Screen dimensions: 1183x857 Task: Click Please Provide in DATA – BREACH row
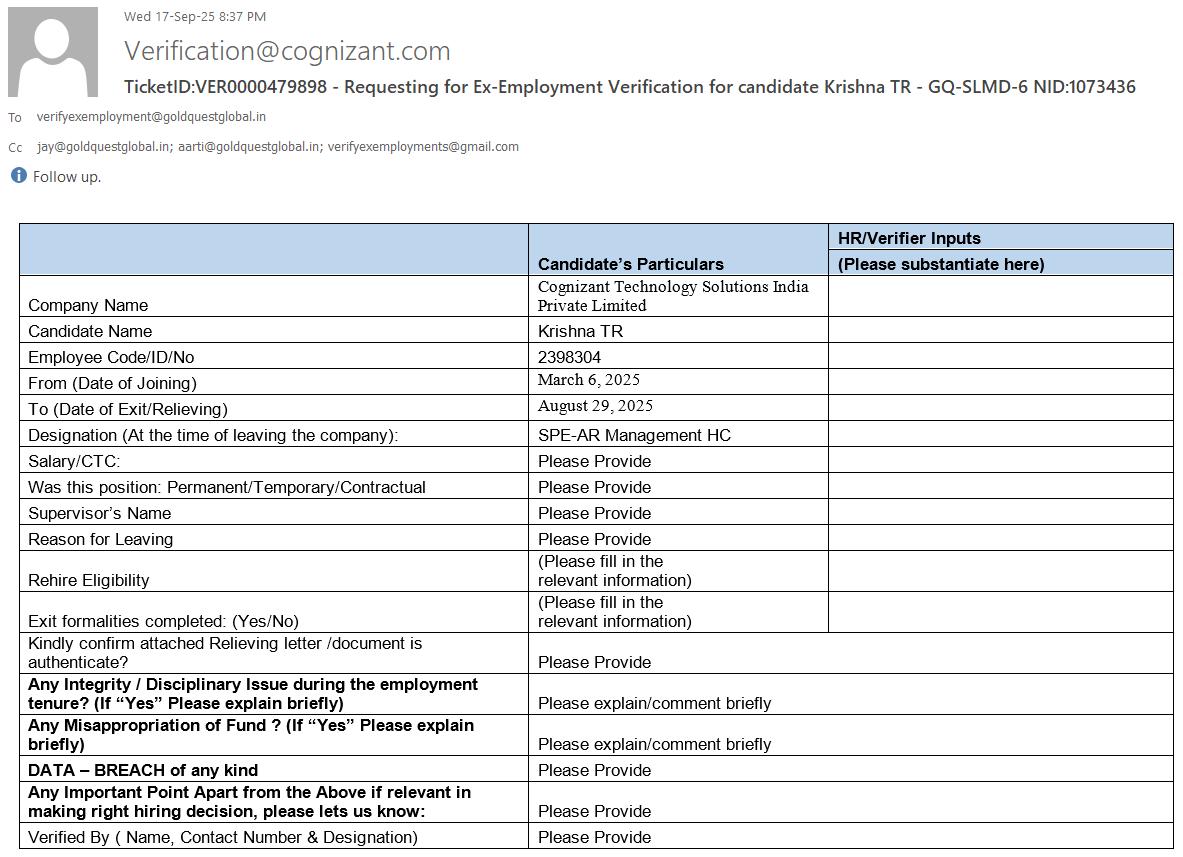[x=594, y=770]
